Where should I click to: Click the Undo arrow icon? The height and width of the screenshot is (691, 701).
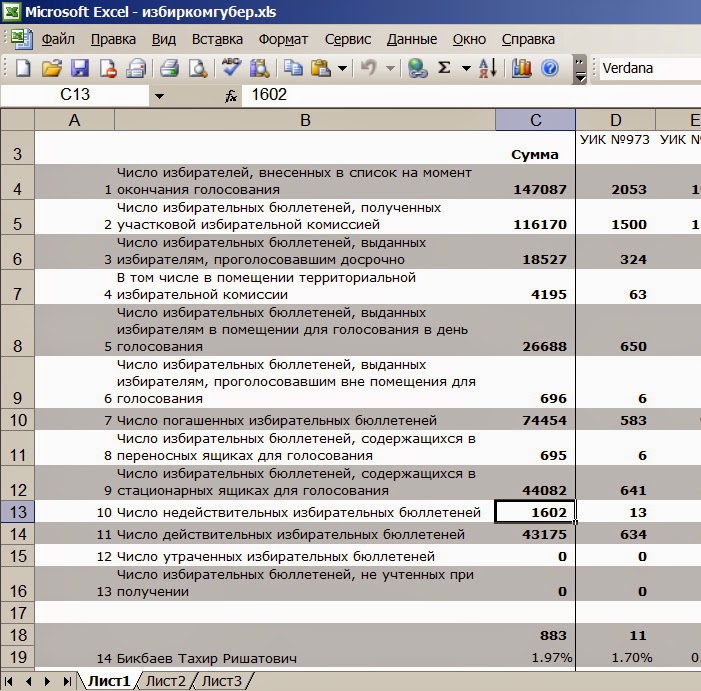pyautogui.click(x=369, y=68)
